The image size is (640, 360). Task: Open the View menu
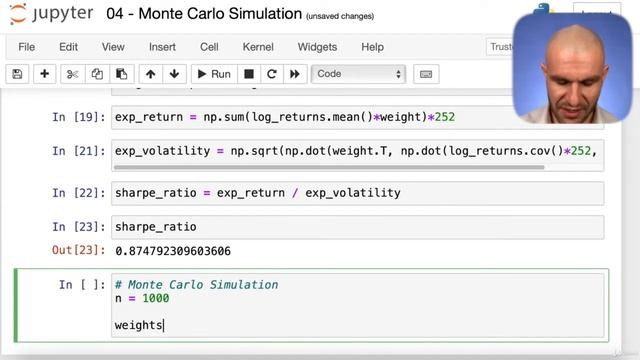(x=113, y=47)
